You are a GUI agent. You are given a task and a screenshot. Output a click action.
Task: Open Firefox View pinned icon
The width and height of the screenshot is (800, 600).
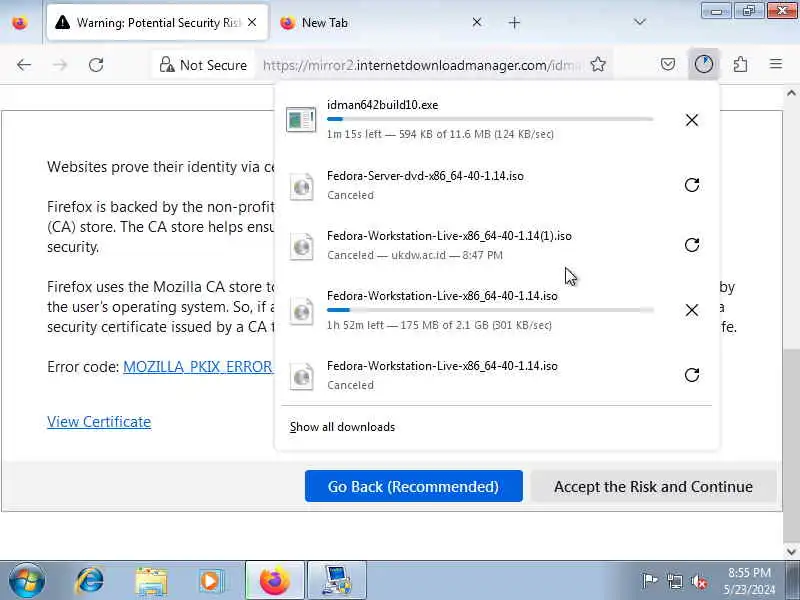coord(20,23)
